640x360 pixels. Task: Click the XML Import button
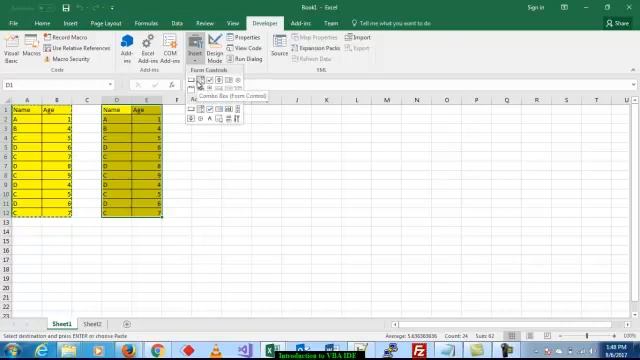pyautogui.click(x=358, y=37)
